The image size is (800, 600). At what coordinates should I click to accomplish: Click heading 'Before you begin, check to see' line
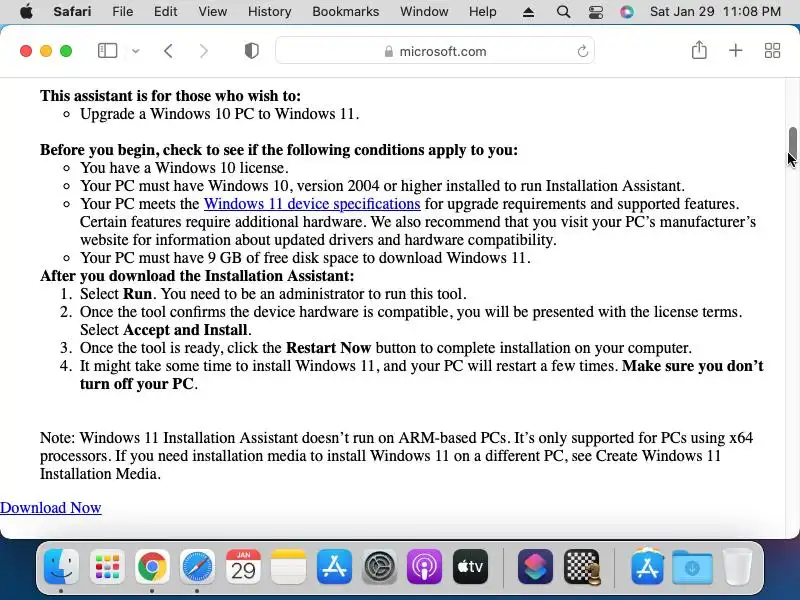pyautogui.click(x=279, y=150)
